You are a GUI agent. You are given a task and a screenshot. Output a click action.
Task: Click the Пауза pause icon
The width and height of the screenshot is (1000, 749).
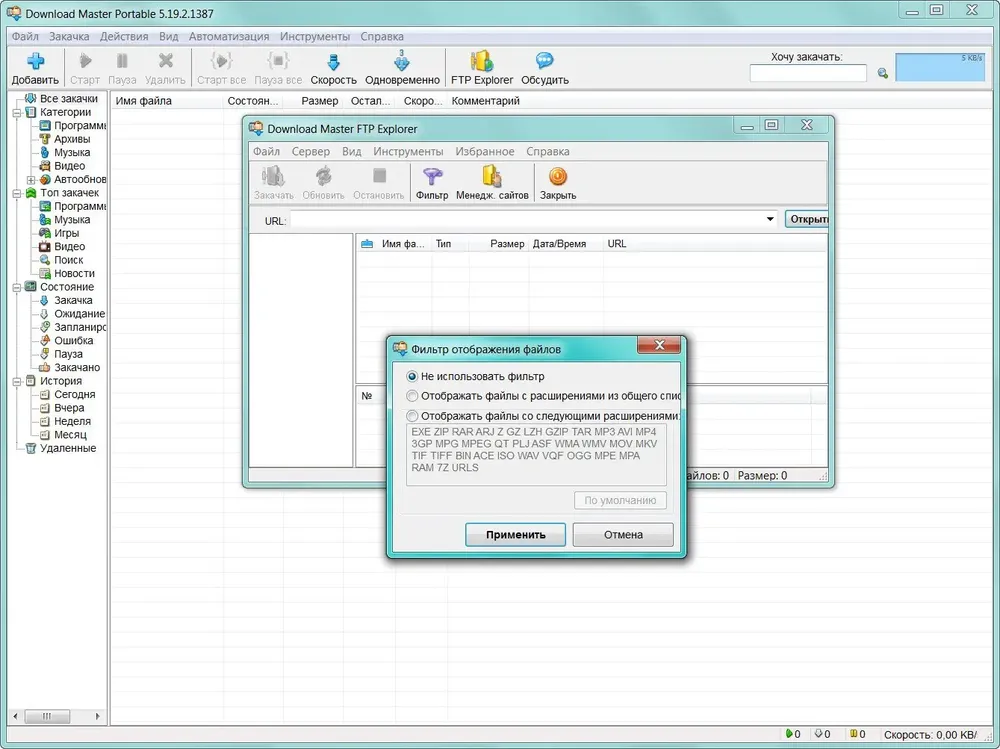coord(122,61)
